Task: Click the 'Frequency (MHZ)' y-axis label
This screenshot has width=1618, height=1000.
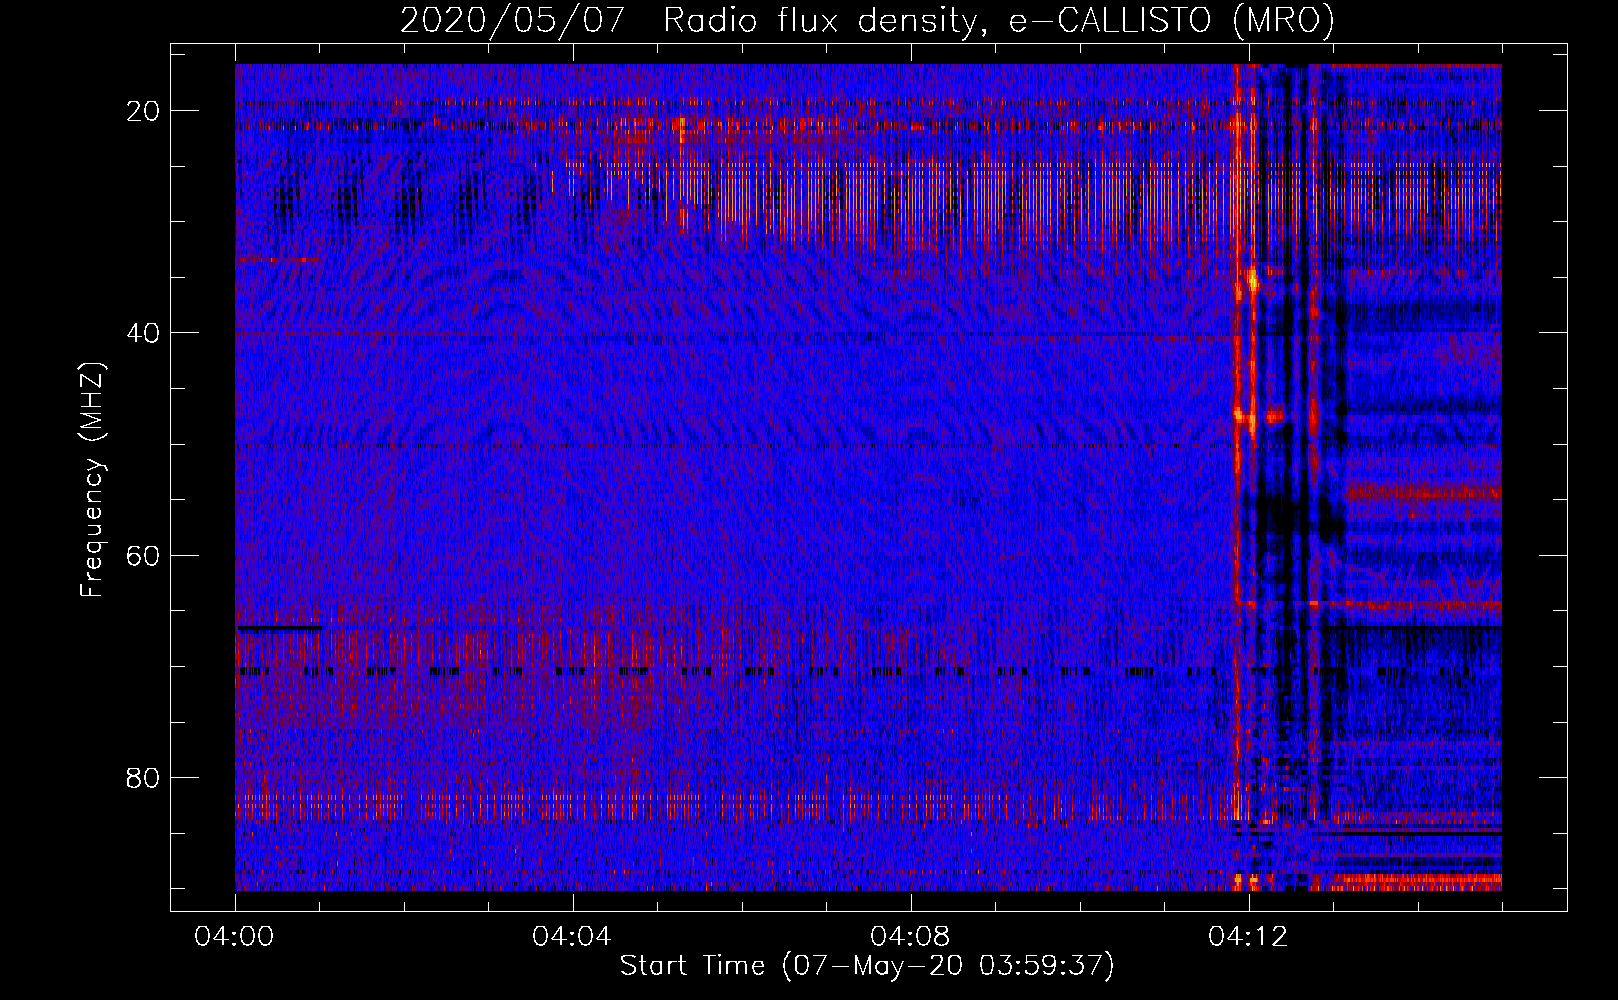Action: [92, 480]
